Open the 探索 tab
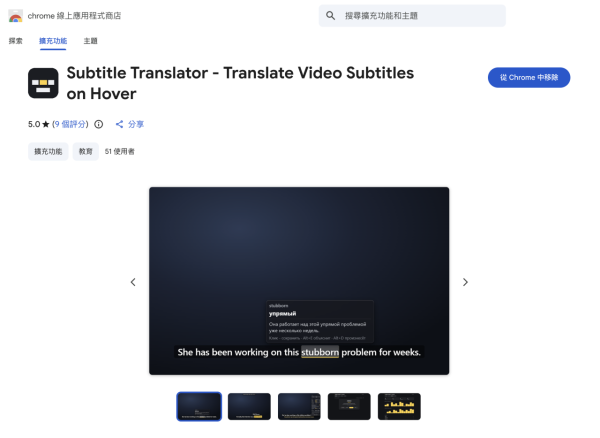Image resolution: width=600 pixels, height=438 pixels. (x=16, y=41)
